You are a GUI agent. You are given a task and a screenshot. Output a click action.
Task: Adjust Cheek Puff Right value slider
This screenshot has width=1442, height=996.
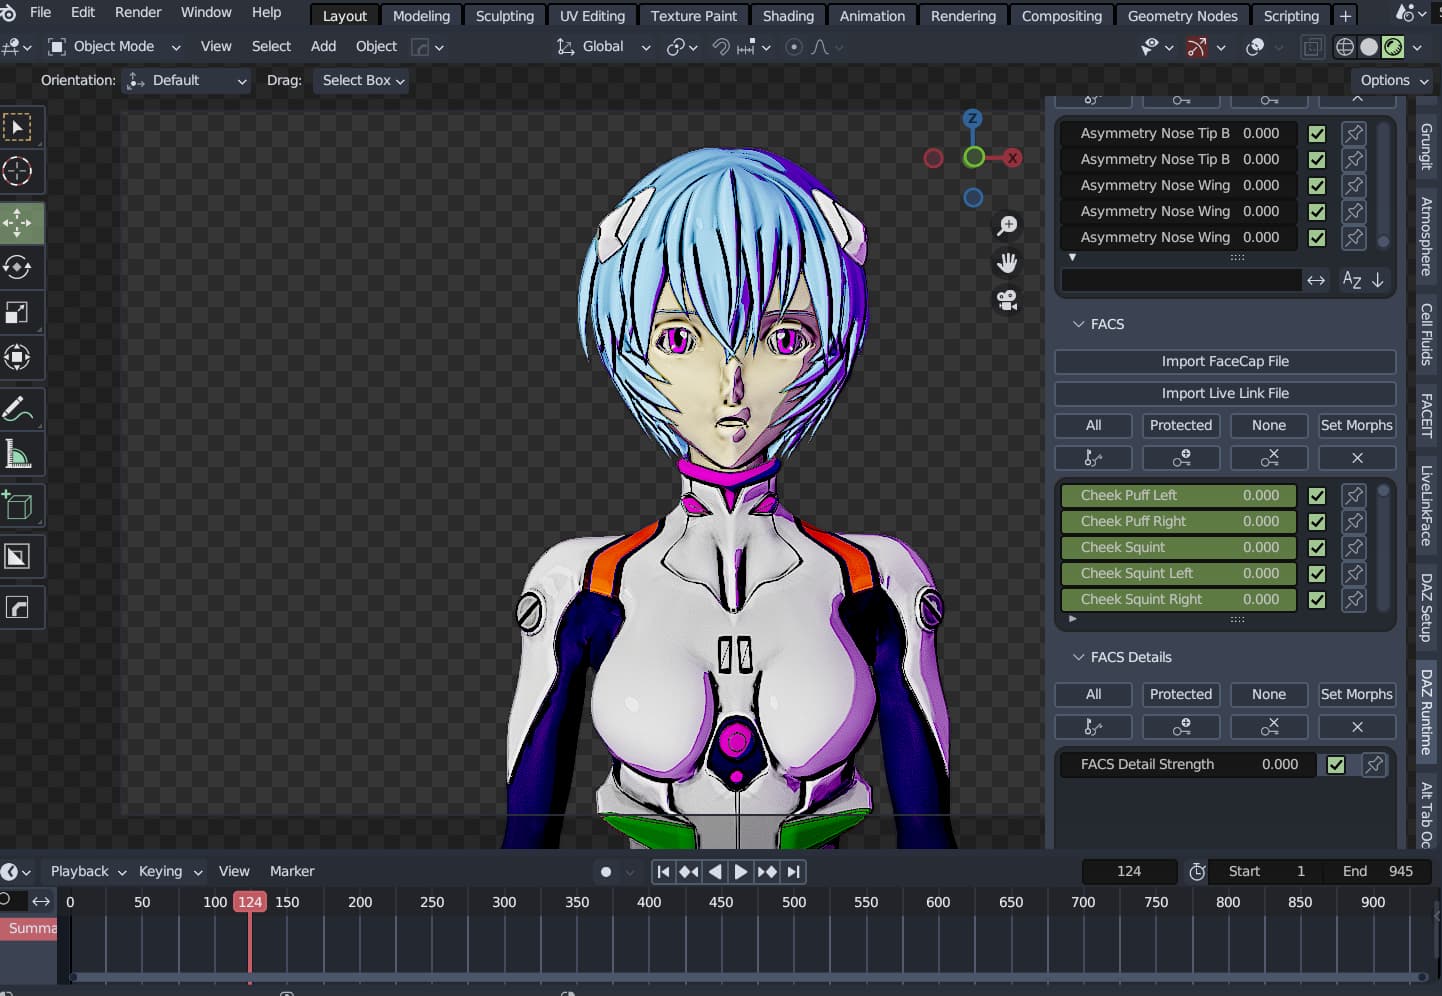[x=1178, y=522]
